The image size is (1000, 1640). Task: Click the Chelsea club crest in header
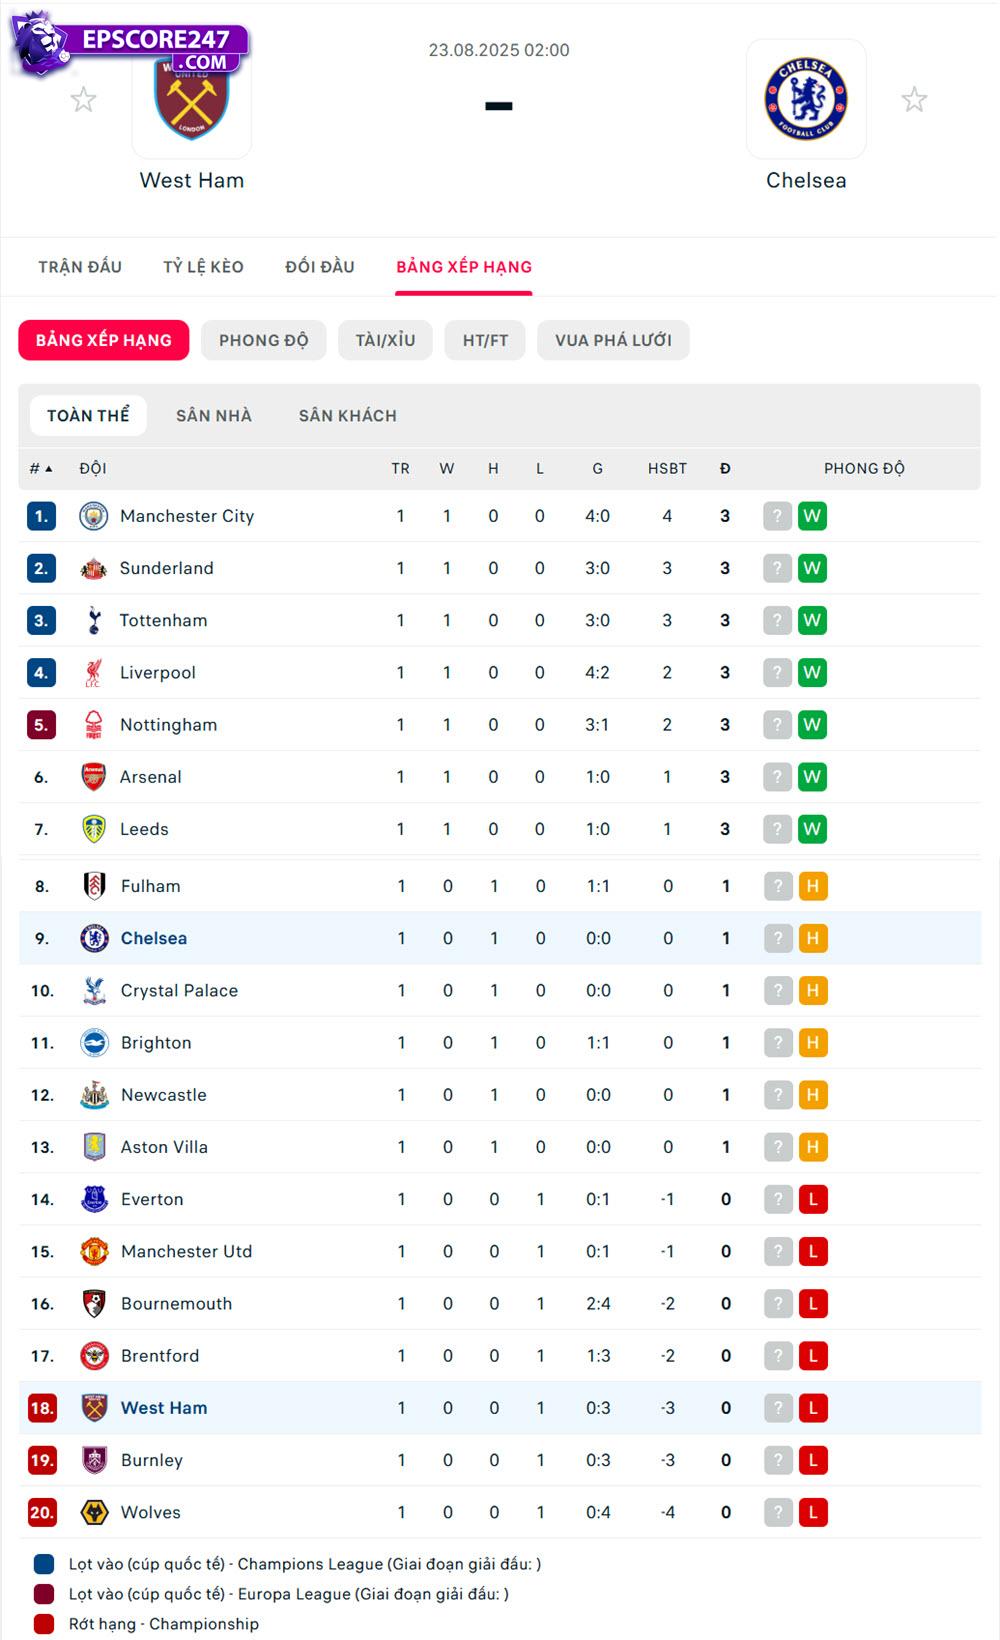click(806, 99)
